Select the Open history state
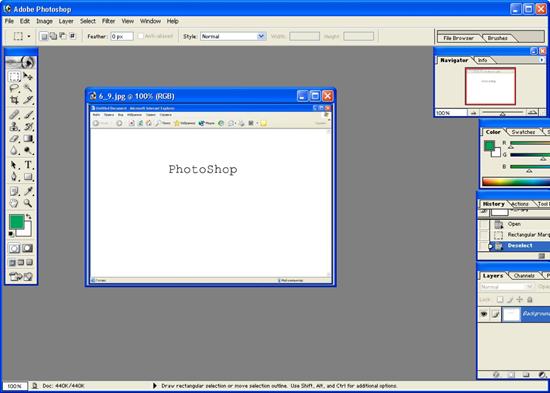 pos(519,224)
